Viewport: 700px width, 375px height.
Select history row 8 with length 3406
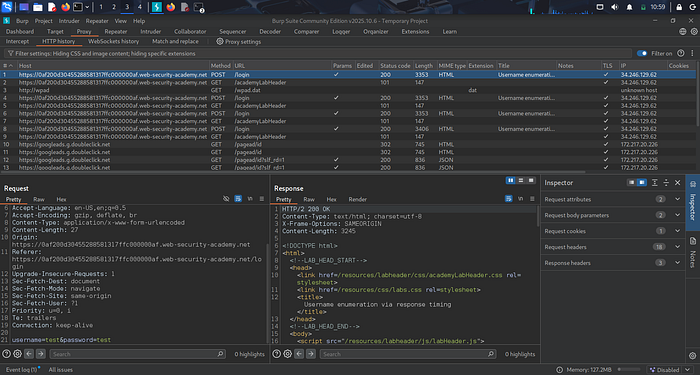click(x=348, y=129)
